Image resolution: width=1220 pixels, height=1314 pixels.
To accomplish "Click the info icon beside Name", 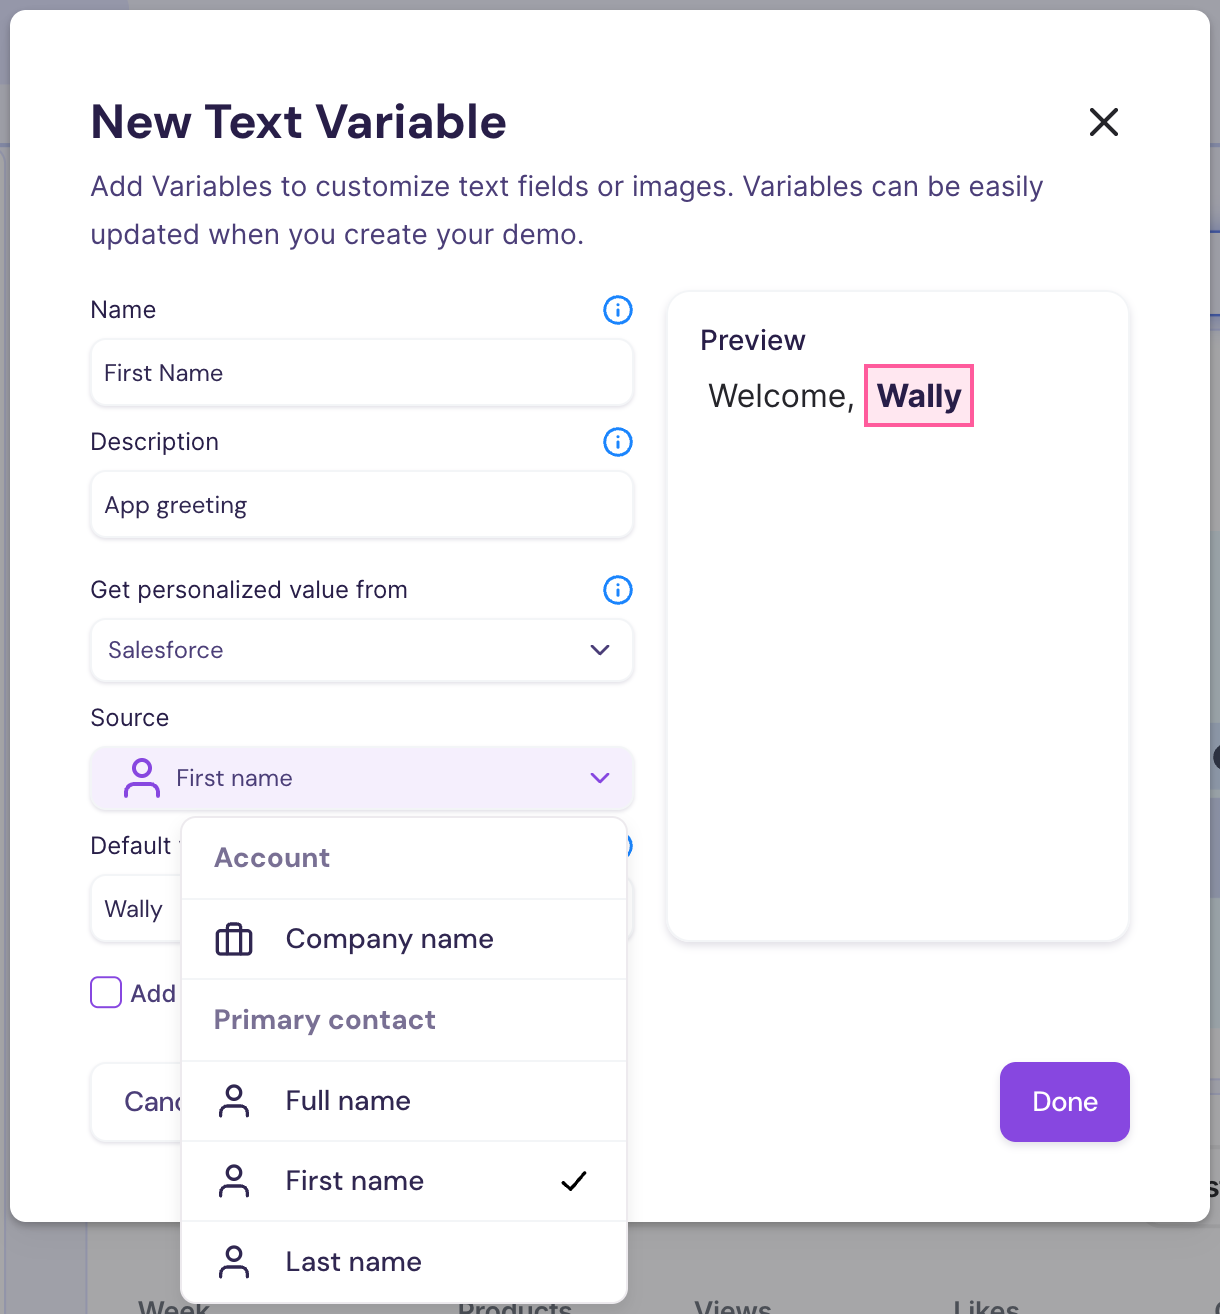I will coord(618,310).
